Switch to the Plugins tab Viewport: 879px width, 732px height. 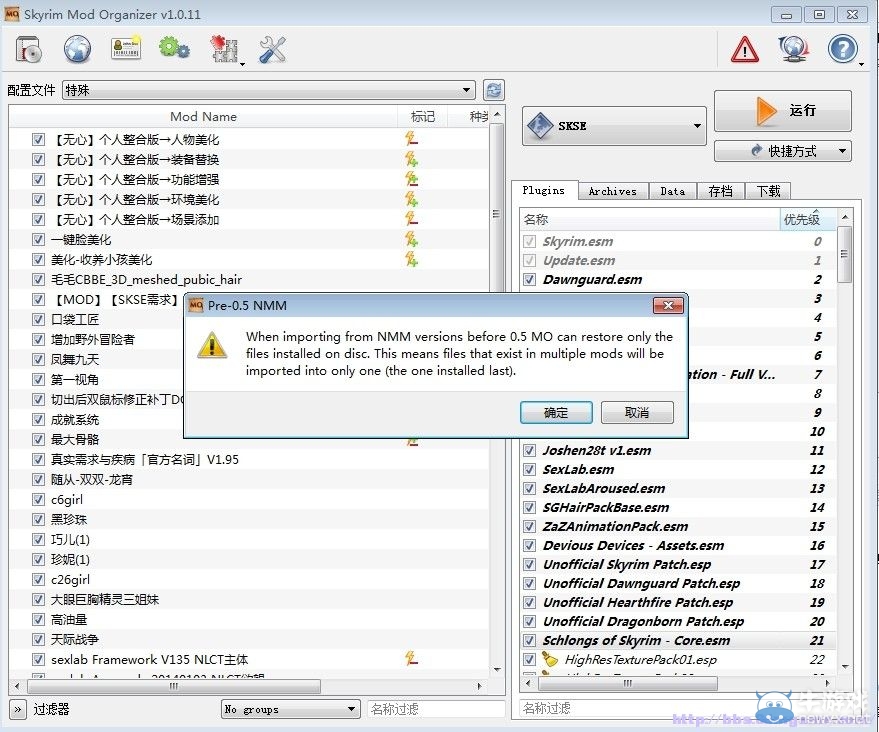(x=543, y=190)
